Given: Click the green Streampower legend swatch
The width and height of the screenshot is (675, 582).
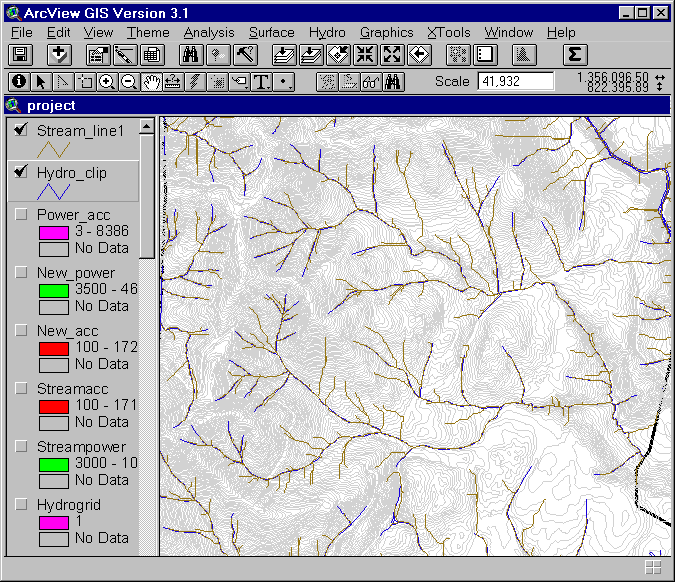Looking at the screenshot, I should point(54,465).
